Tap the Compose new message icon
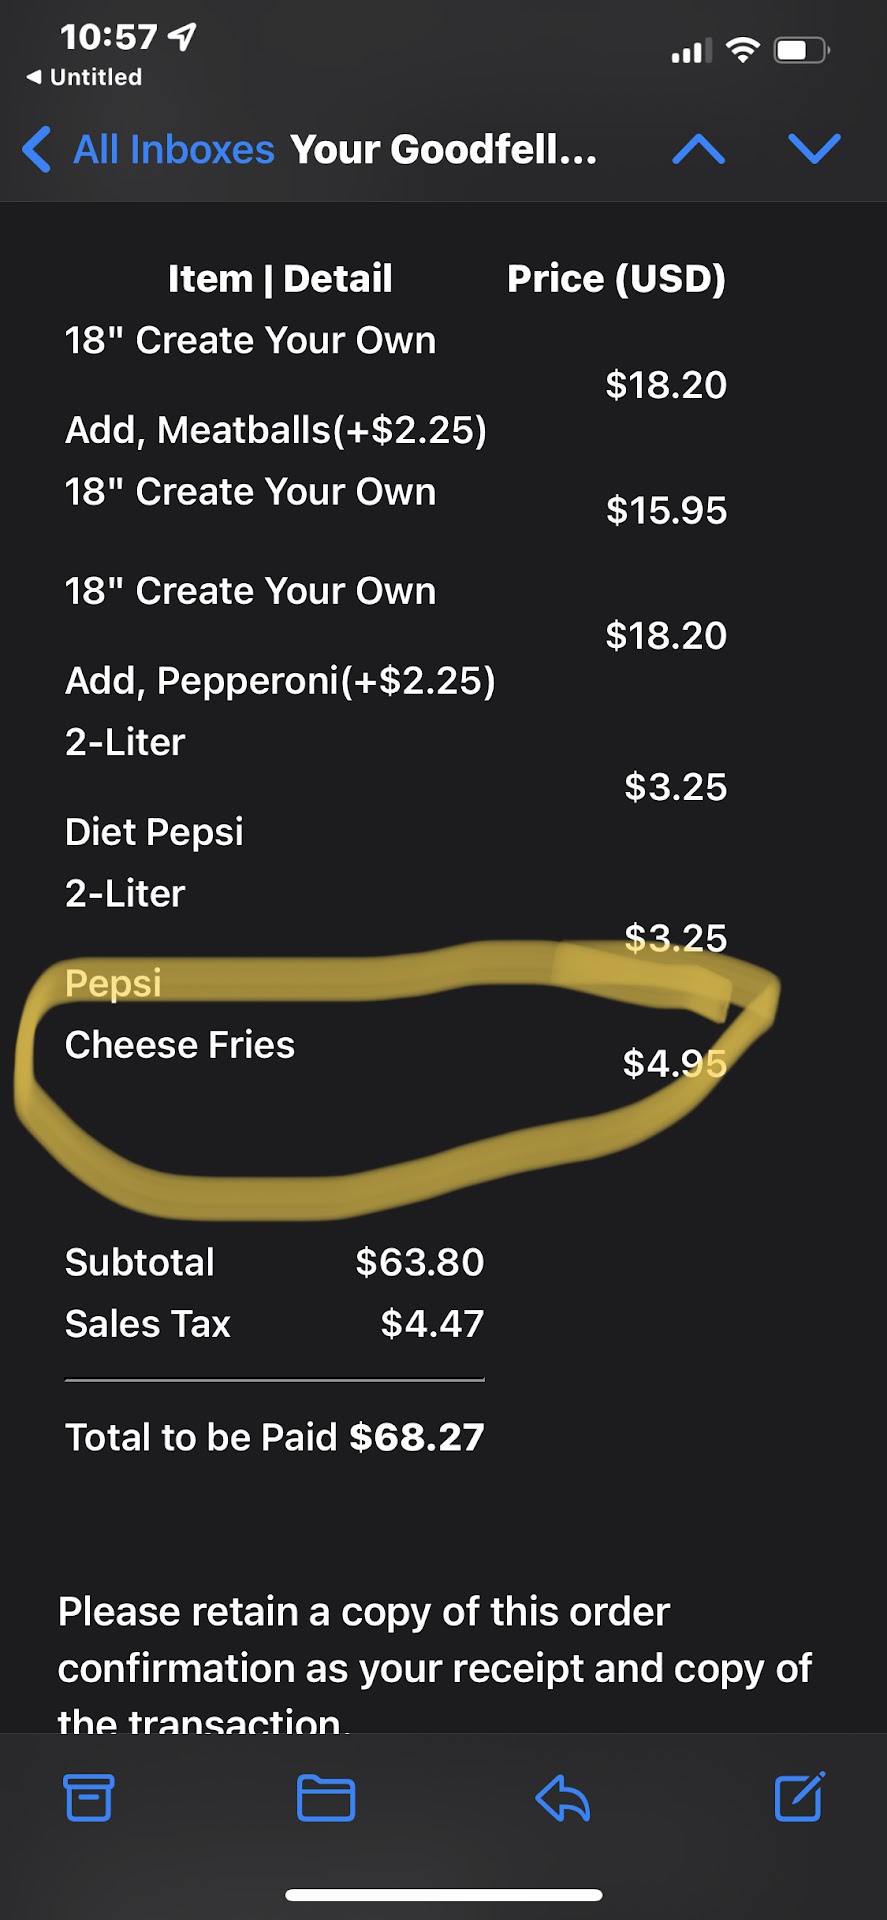 pyautogui.click(x=799, y=1796)
